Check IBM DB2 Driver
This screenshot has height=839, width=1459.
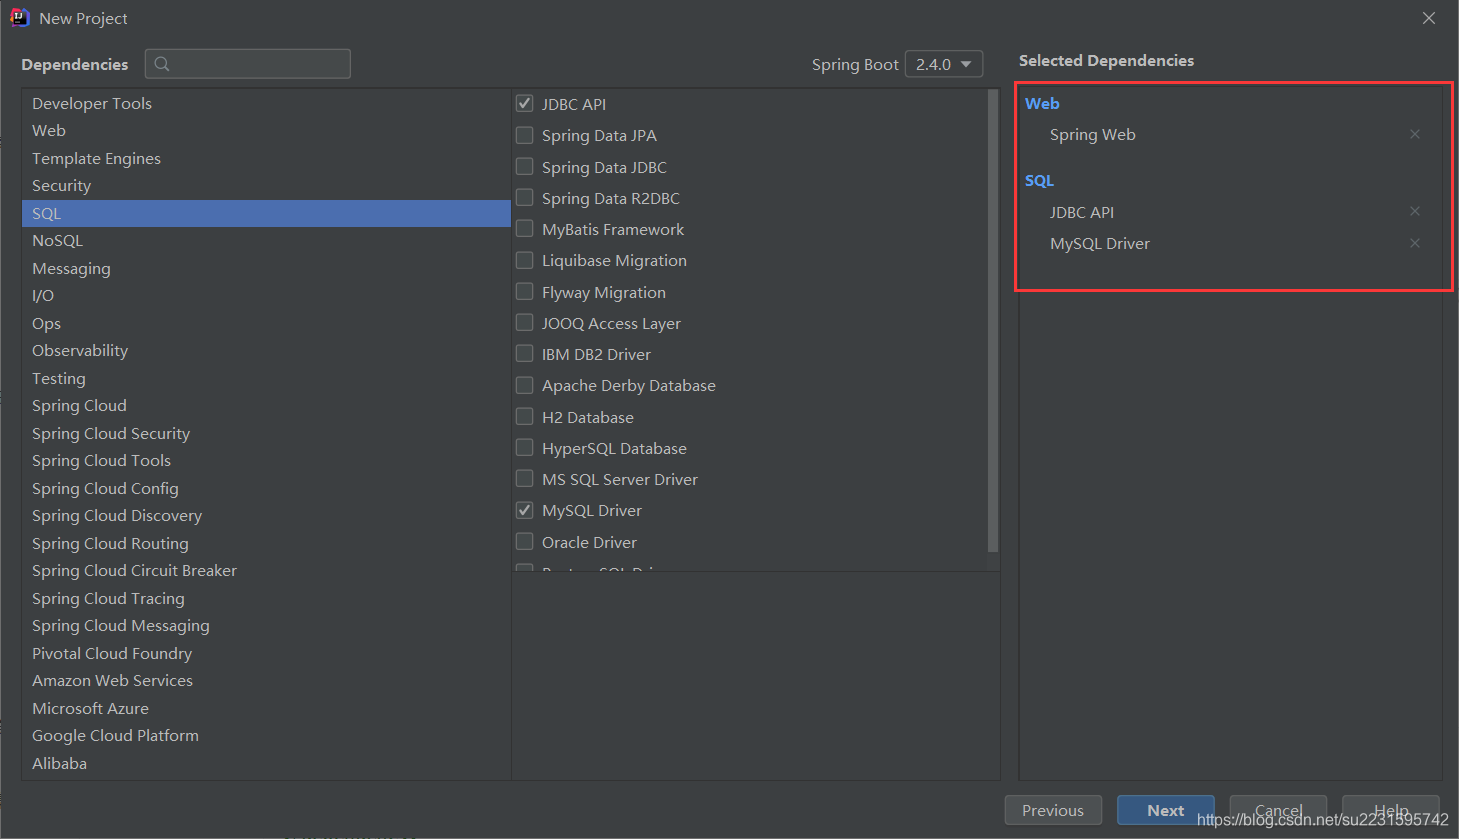[x=524, y=353]
